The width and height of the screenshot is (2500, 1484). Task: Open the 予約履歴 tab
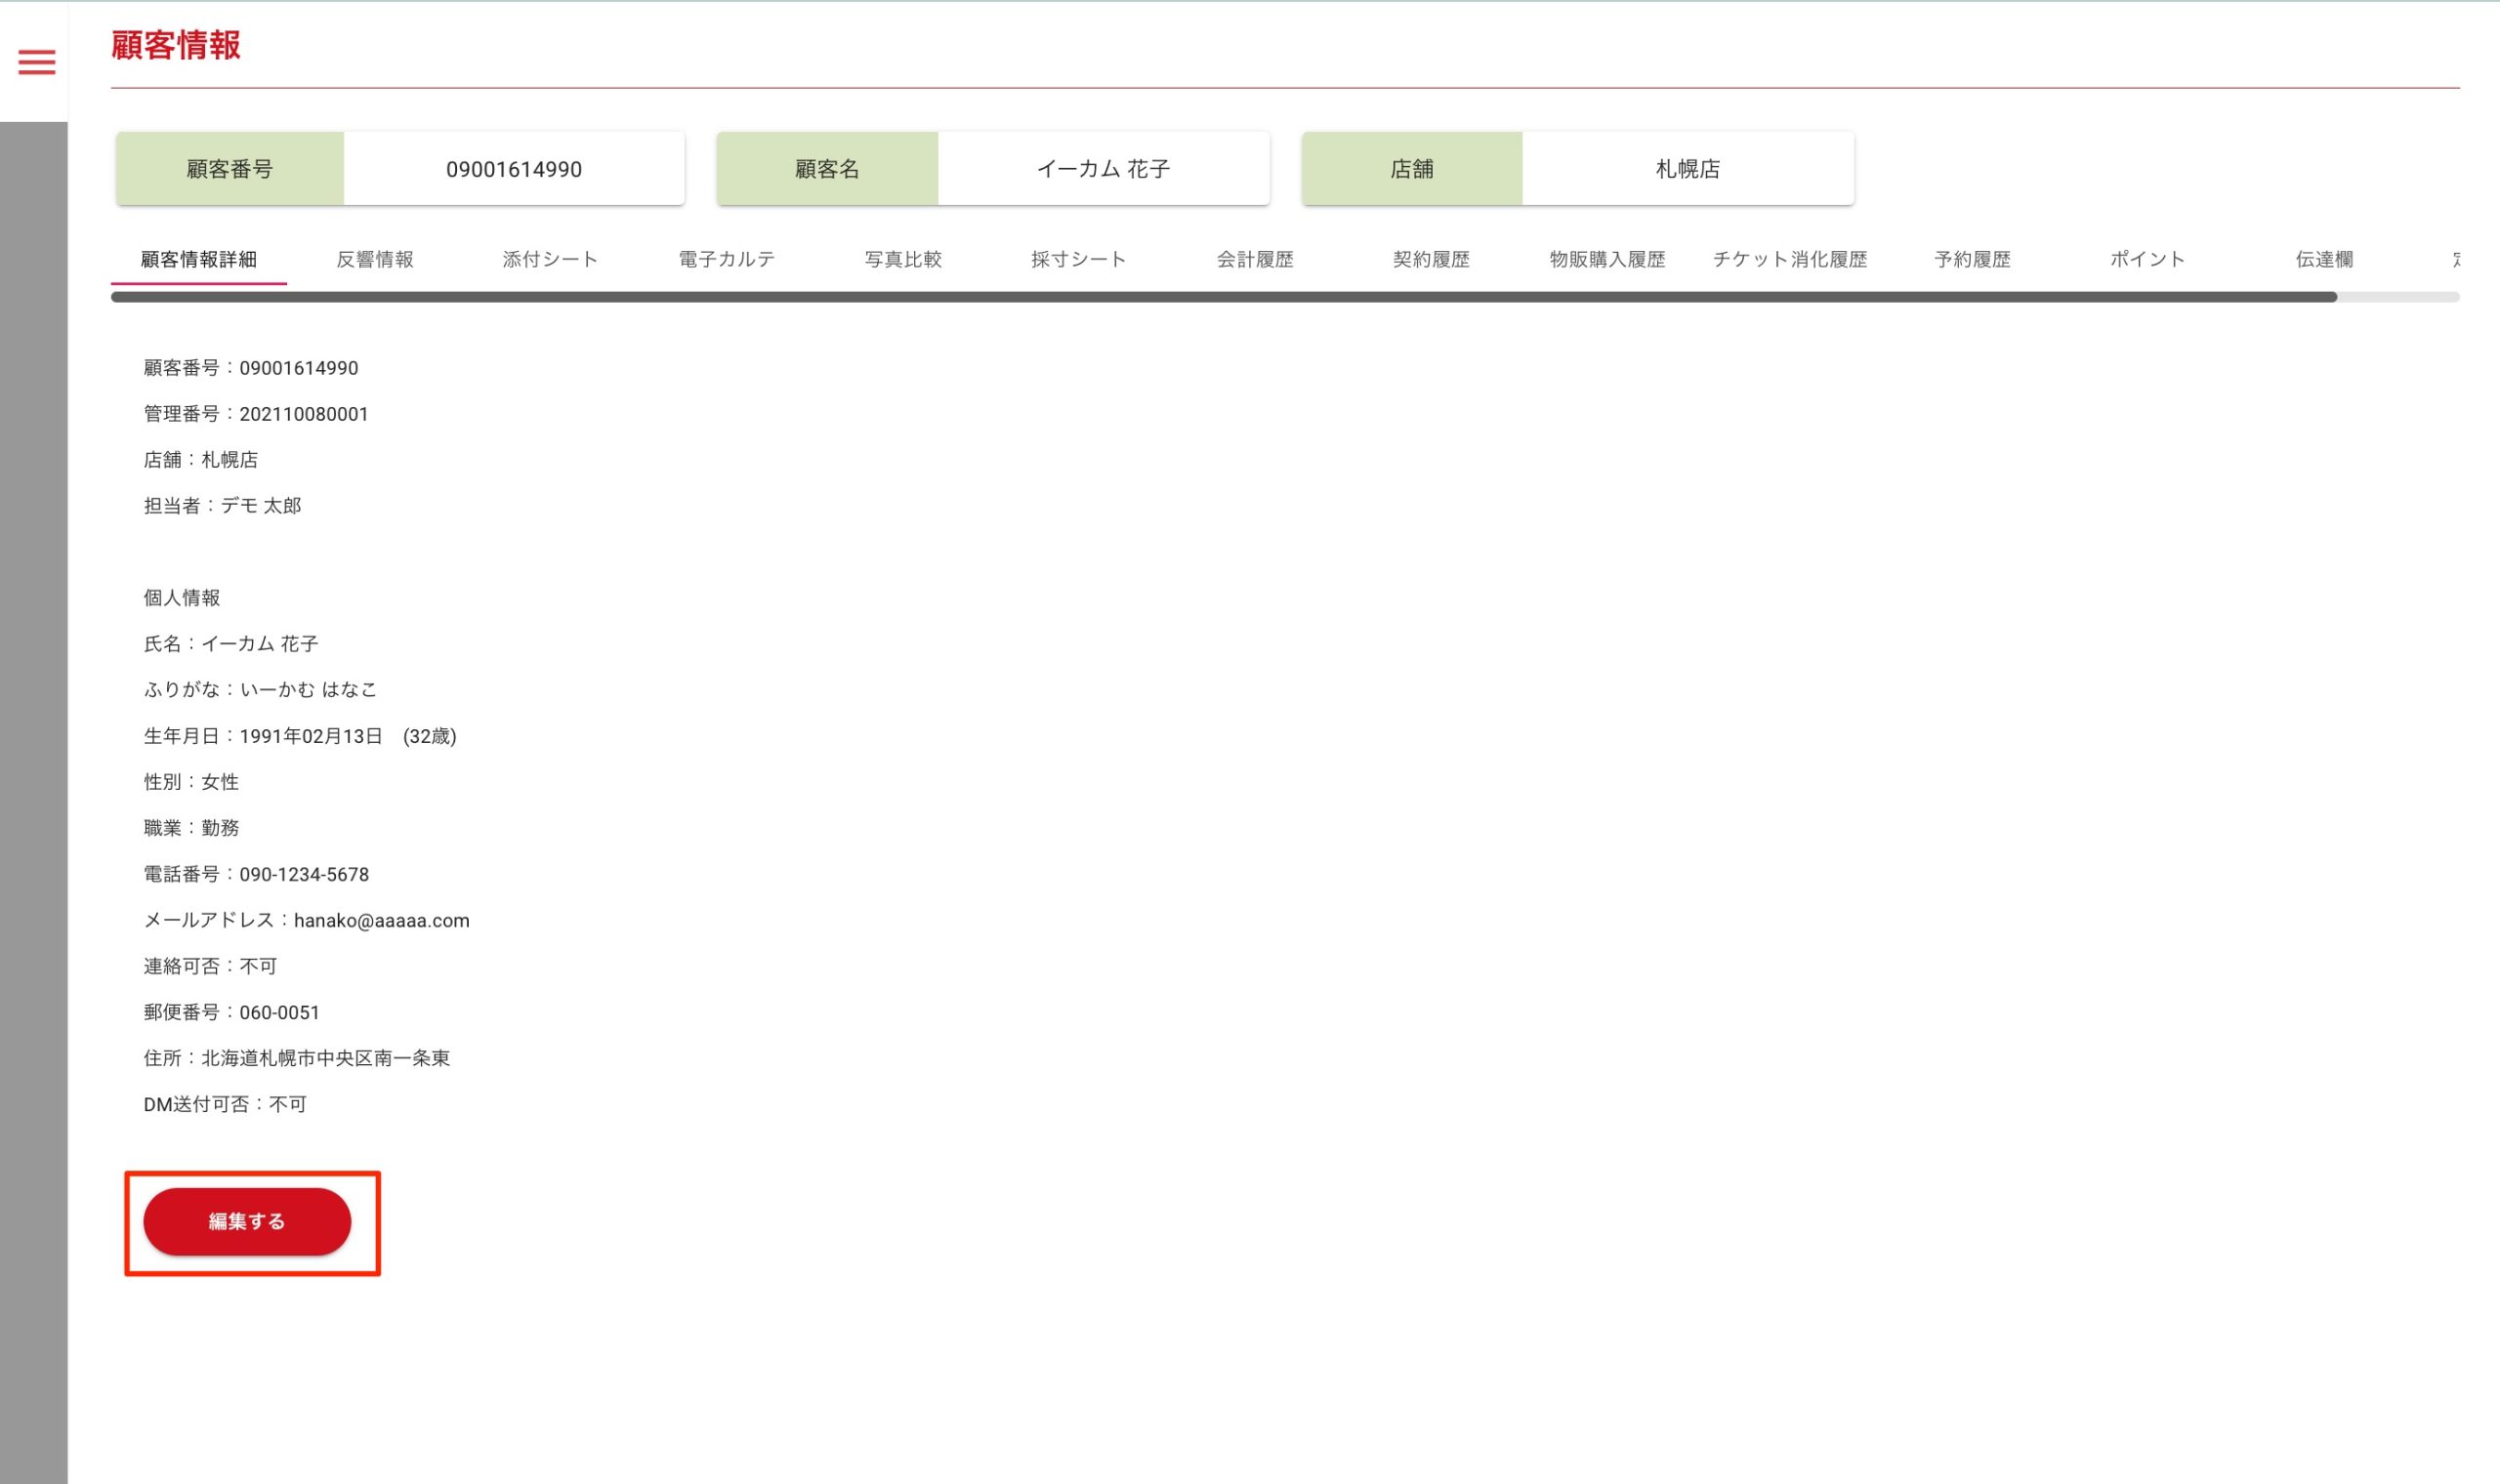click(1972, 259)
